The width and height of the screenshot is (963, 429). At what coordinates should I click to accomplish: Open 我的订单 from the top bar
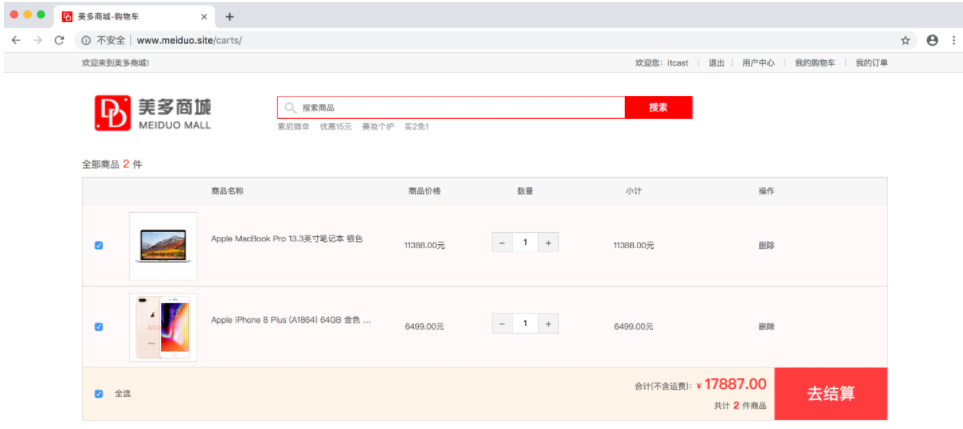871,63
